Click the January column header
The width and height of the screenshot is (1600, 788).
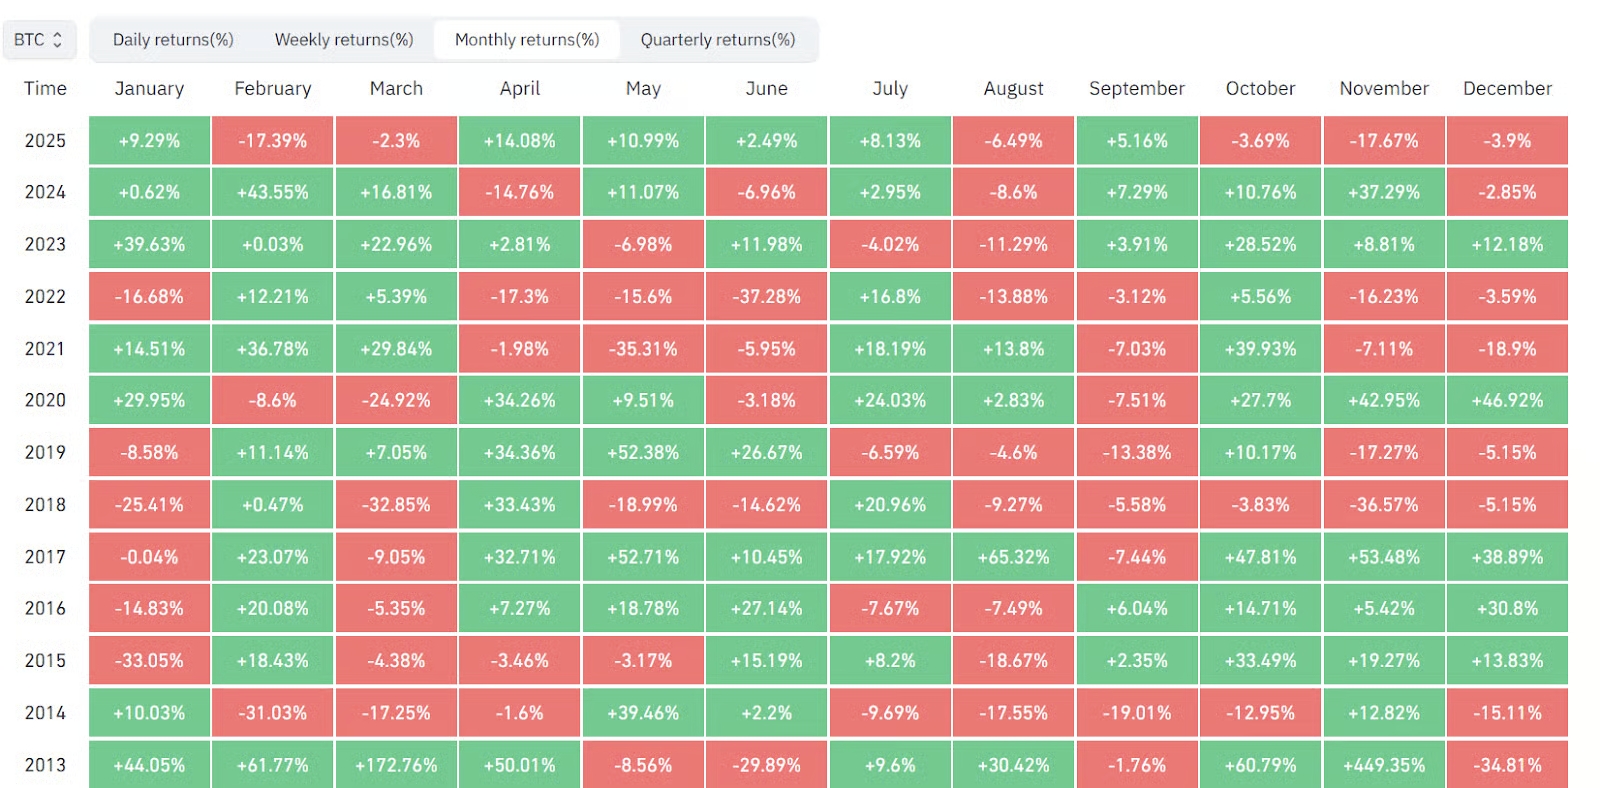149,88
